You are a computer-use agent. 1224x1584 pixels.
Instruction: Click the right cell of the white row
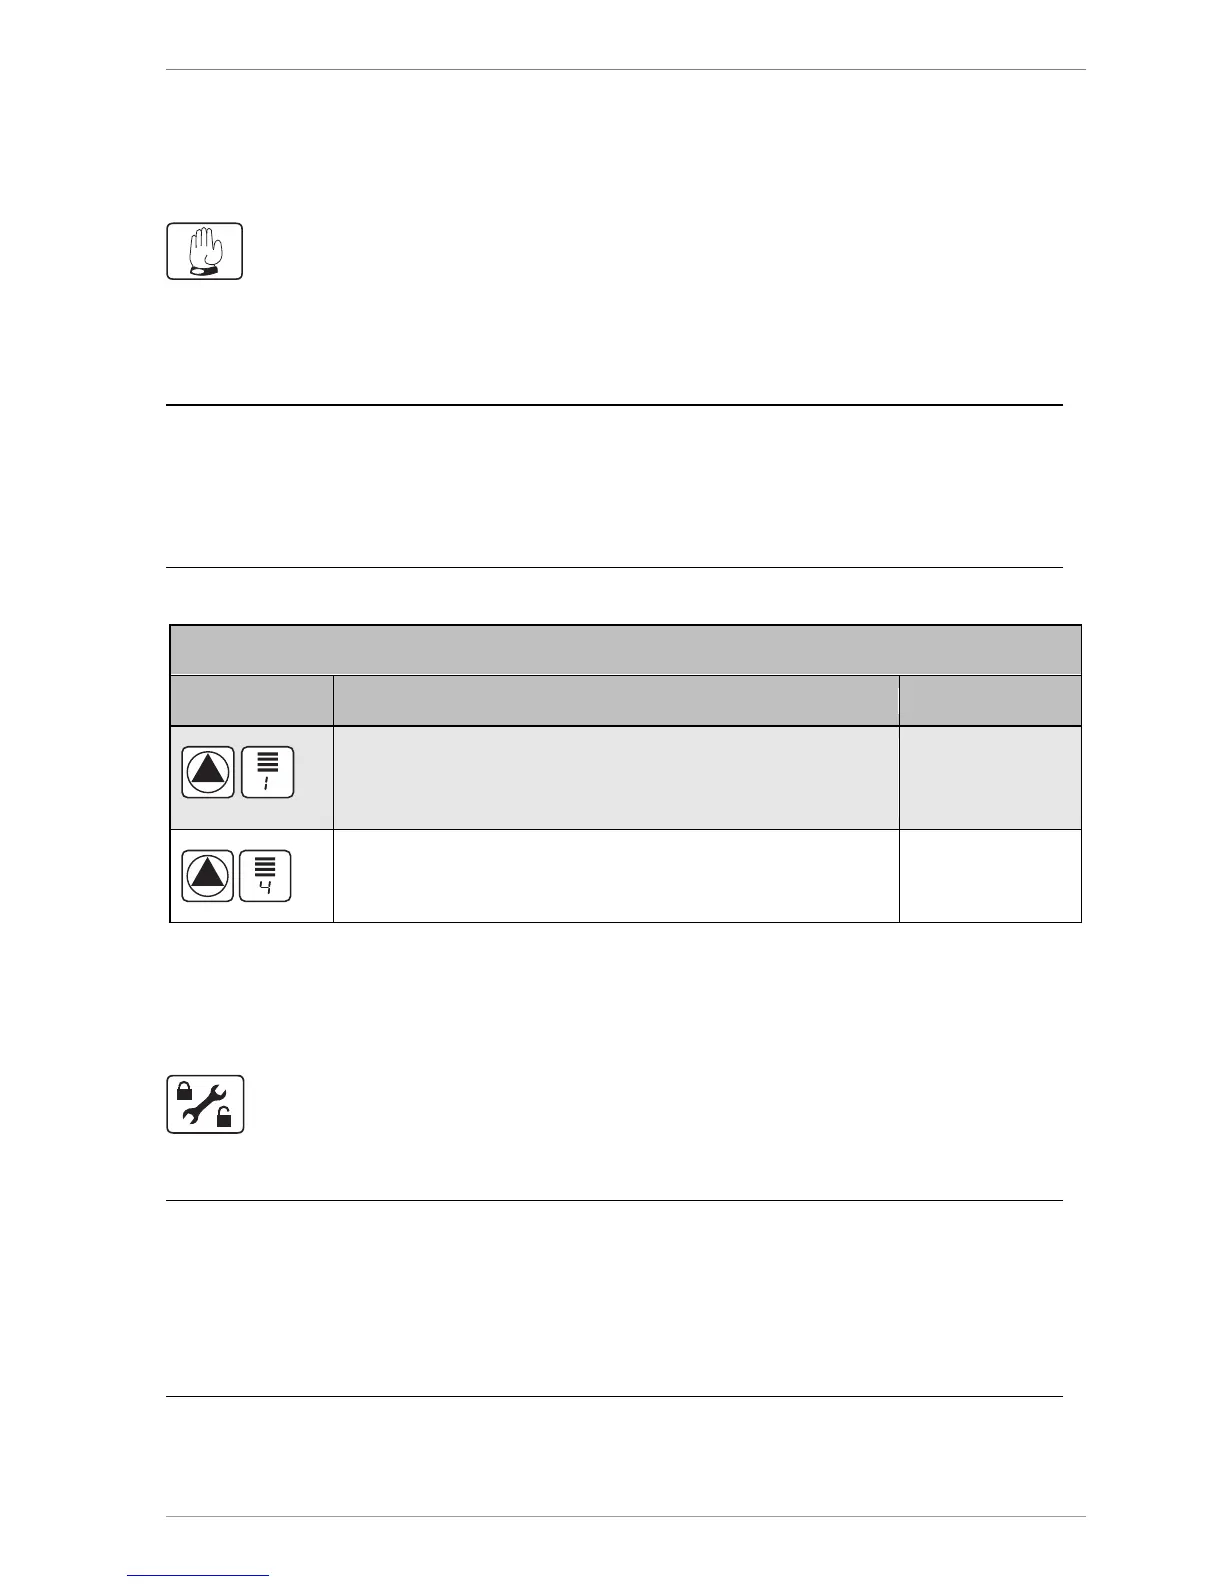tap(990, 875)
